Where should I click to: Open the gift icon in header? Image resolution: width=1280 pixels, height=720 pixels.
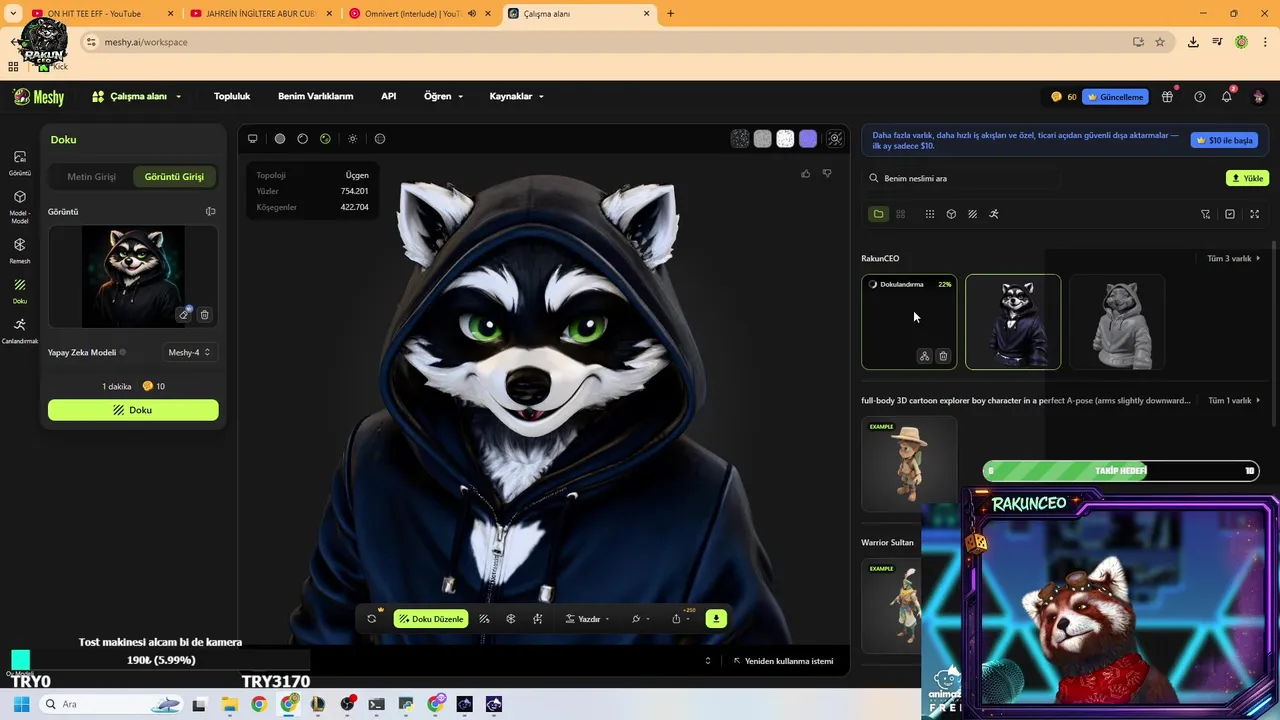coord(1167,97)
